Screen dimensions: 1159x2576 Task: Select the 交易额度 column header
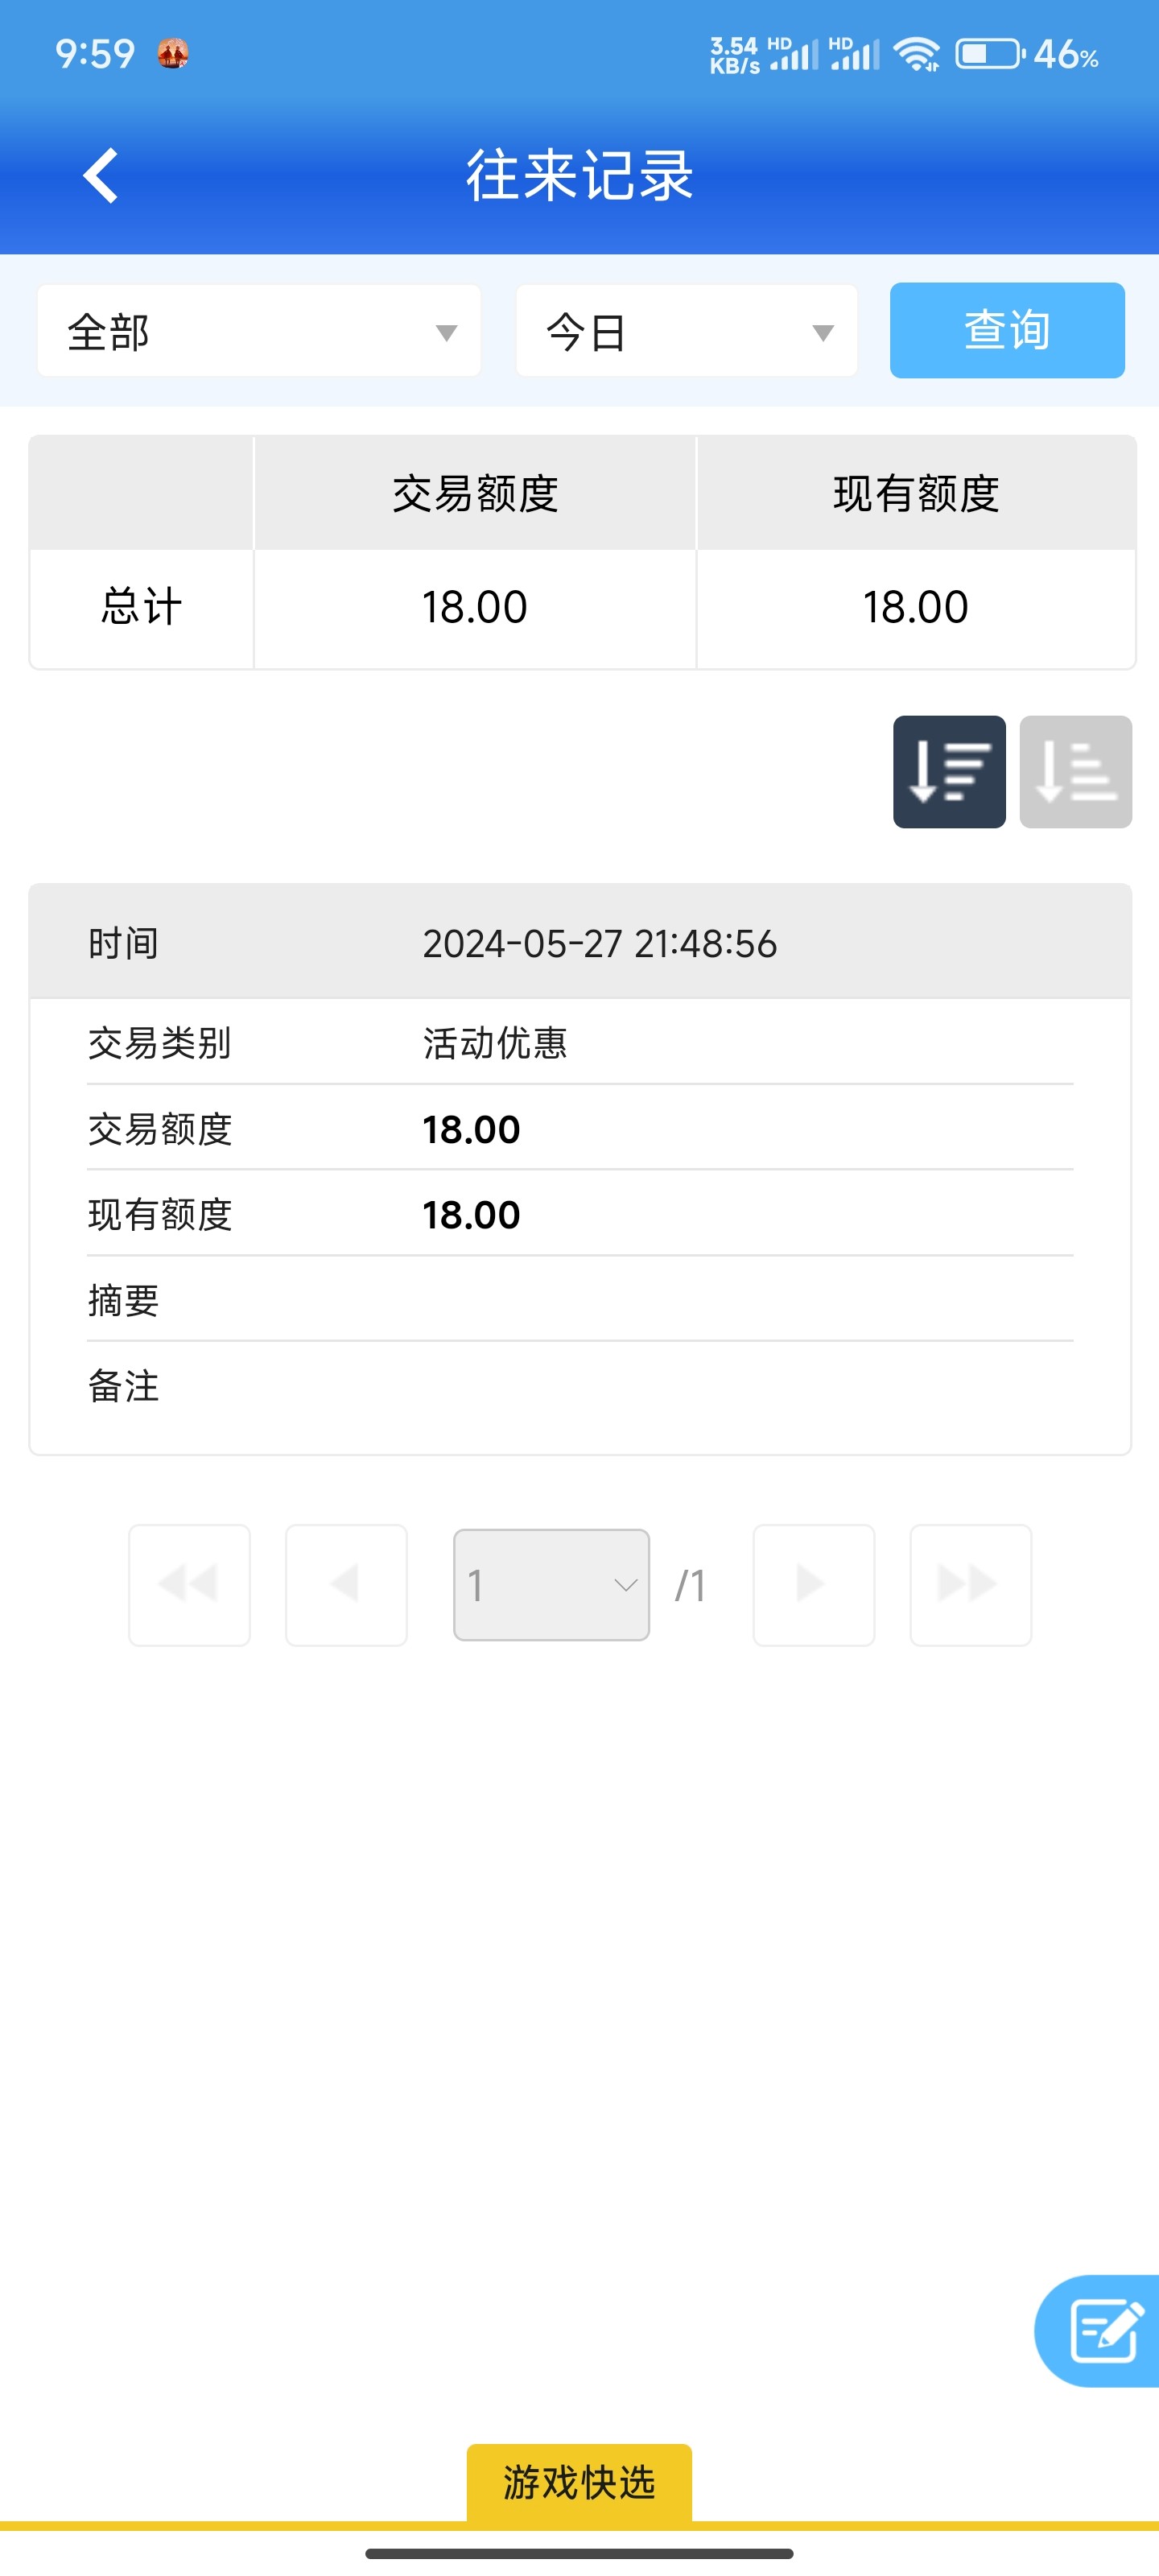[475, 493]
